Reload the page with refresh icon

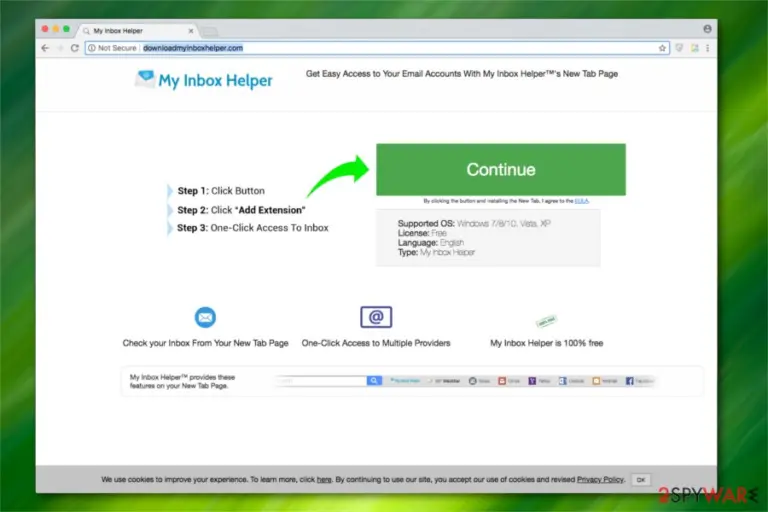click(x=74, y=48)
